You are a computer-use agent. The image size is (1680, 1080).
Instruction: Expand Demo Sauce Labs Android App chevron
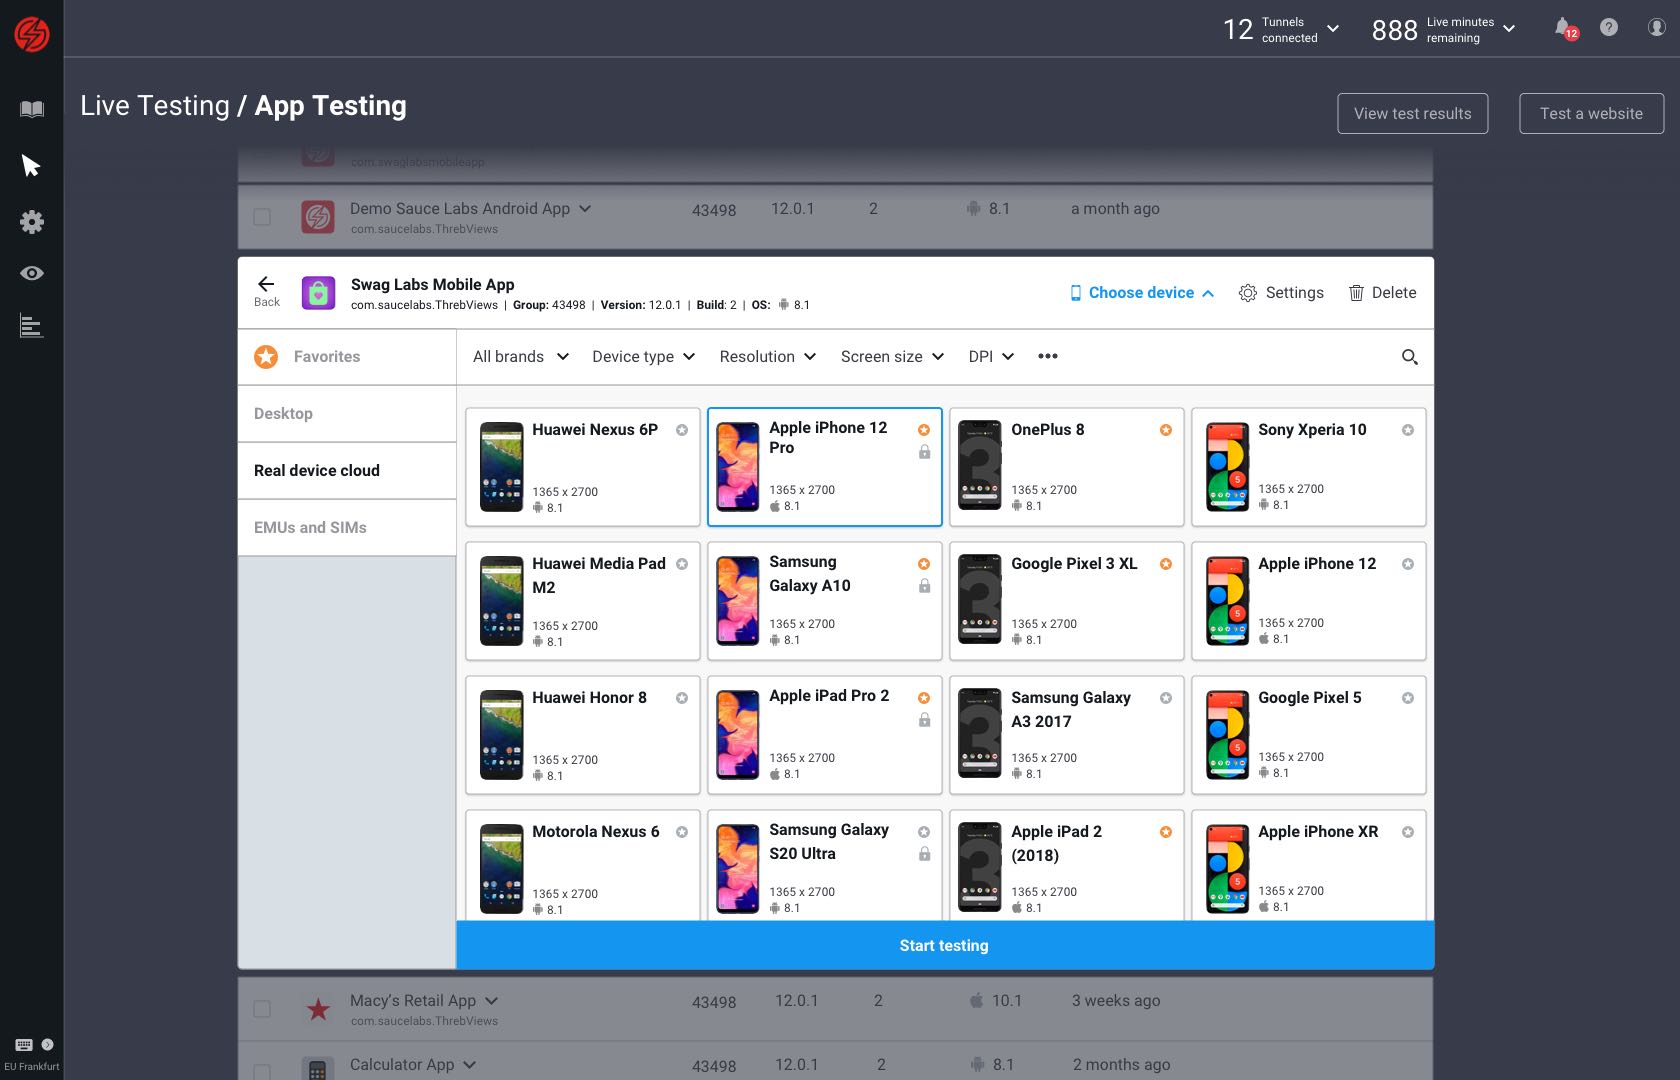pos(585,209)
